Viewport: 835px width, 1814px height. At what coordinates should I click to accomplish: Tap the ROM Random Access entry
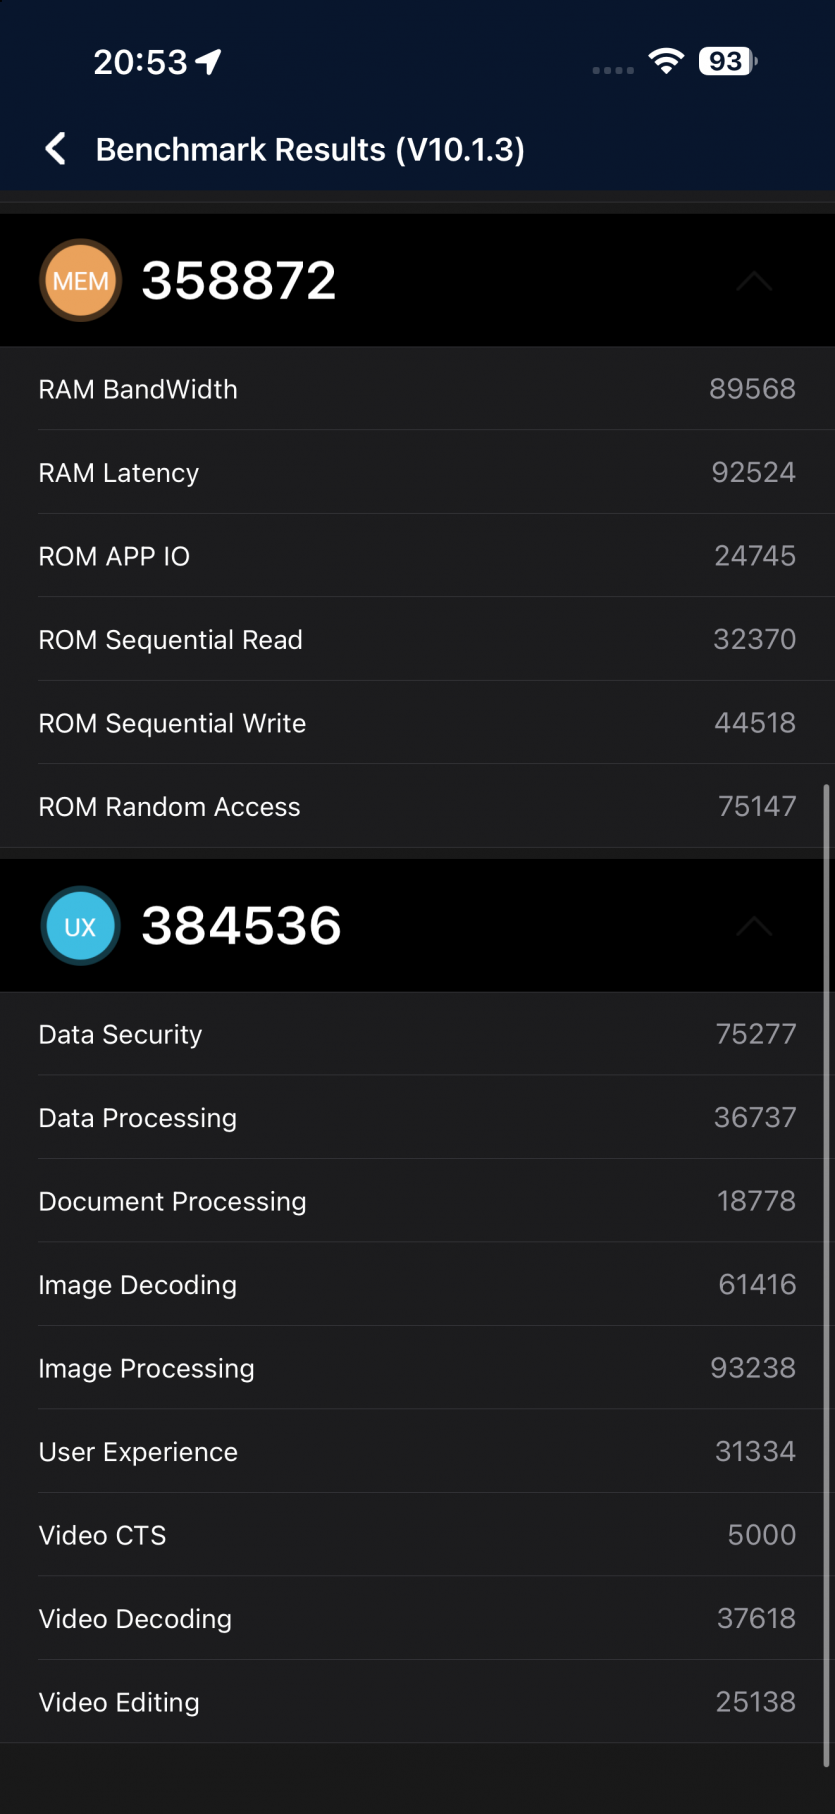pos(417,806)
